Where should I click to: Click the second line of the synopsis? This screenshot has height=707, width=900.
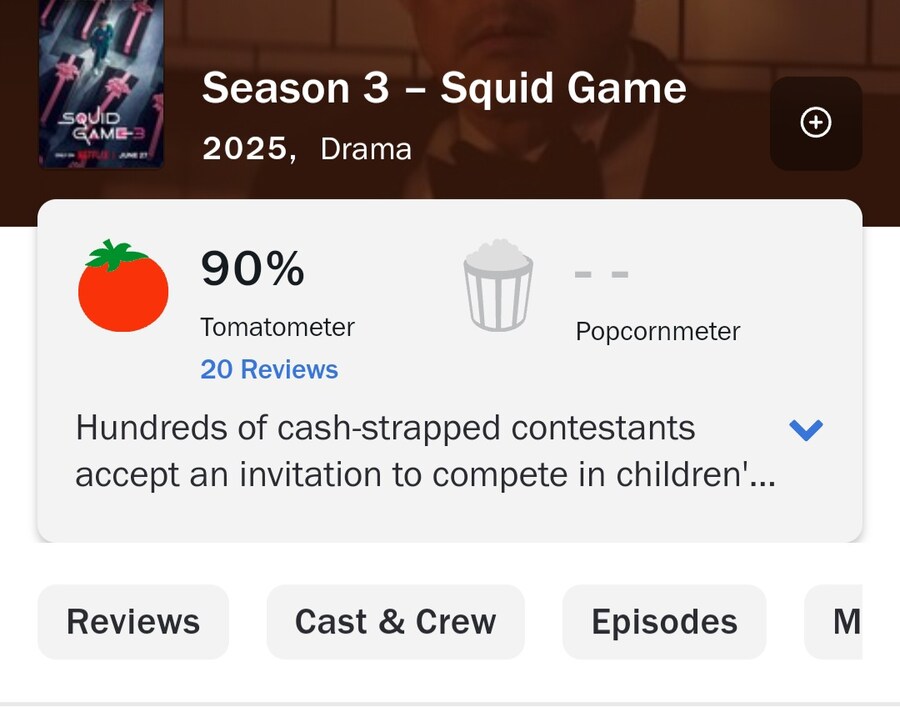tap(425, 475)
